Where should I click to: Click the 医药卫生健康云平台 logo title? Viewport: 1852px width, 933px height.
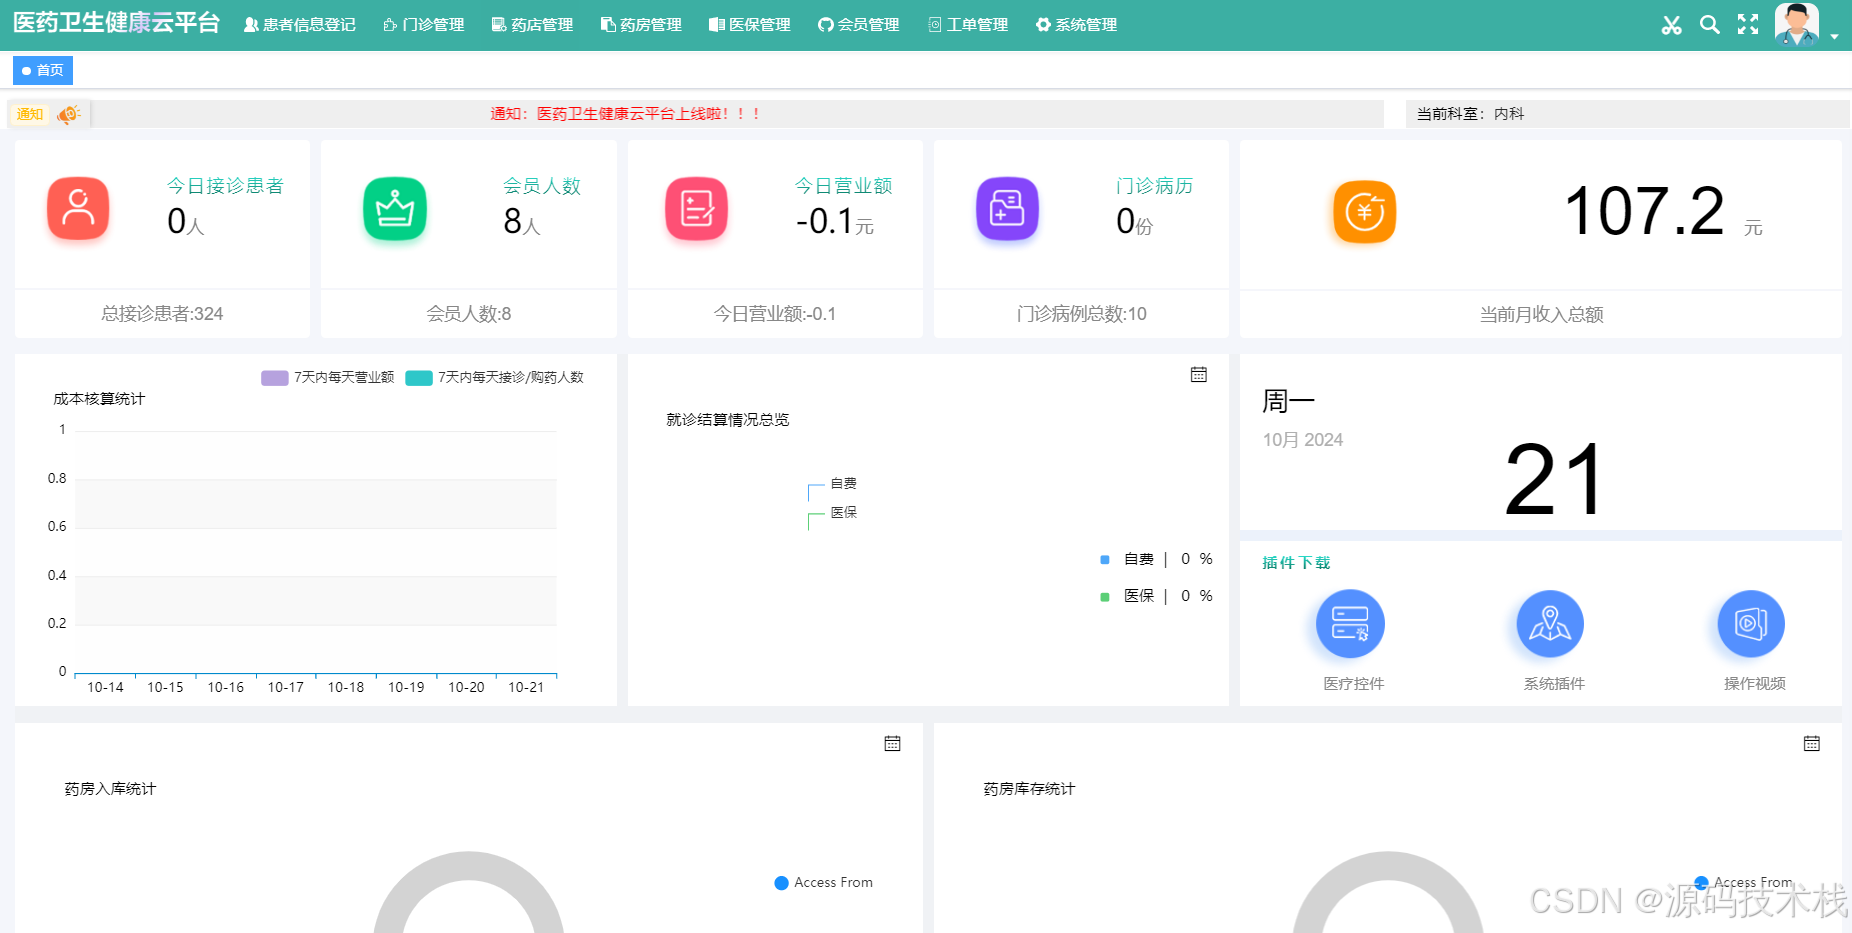point(116,24)
